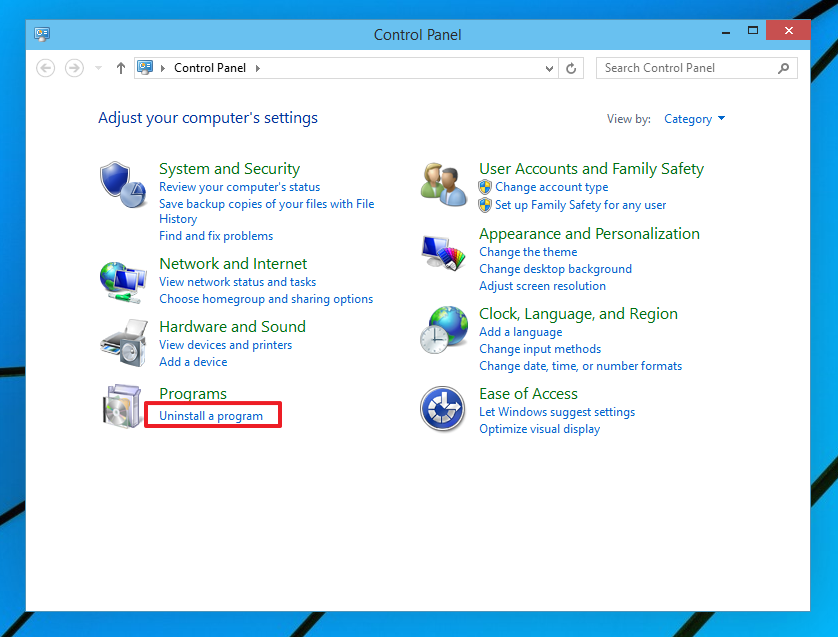Screen dimensions: 838x637
Task: Expand the address bar history dropdown
Action: (x=549, y=68)
